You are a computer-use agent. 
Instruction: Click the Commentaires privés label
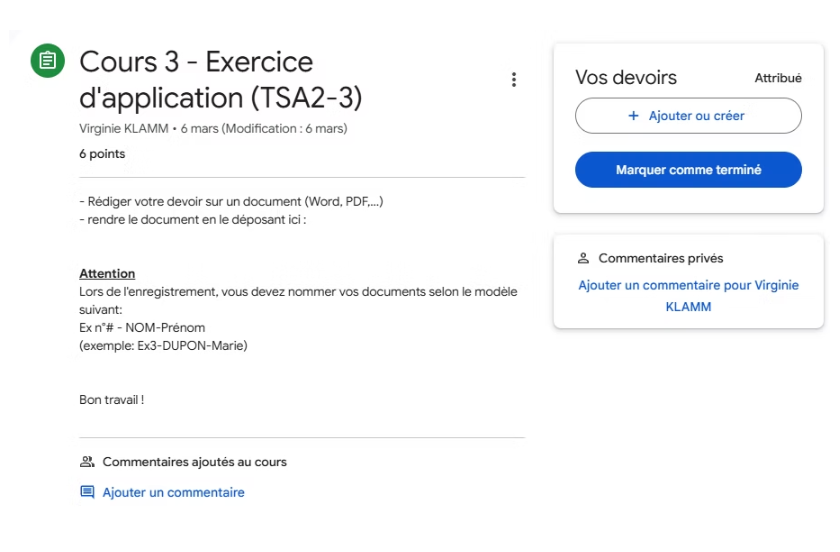[660, 258]
